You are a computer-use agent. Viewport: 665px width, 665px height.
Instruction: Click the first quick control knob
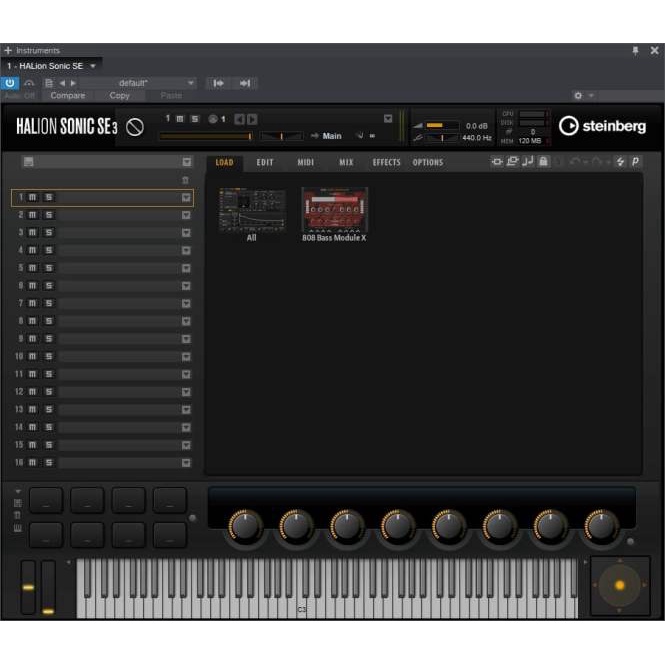[245, 526]
